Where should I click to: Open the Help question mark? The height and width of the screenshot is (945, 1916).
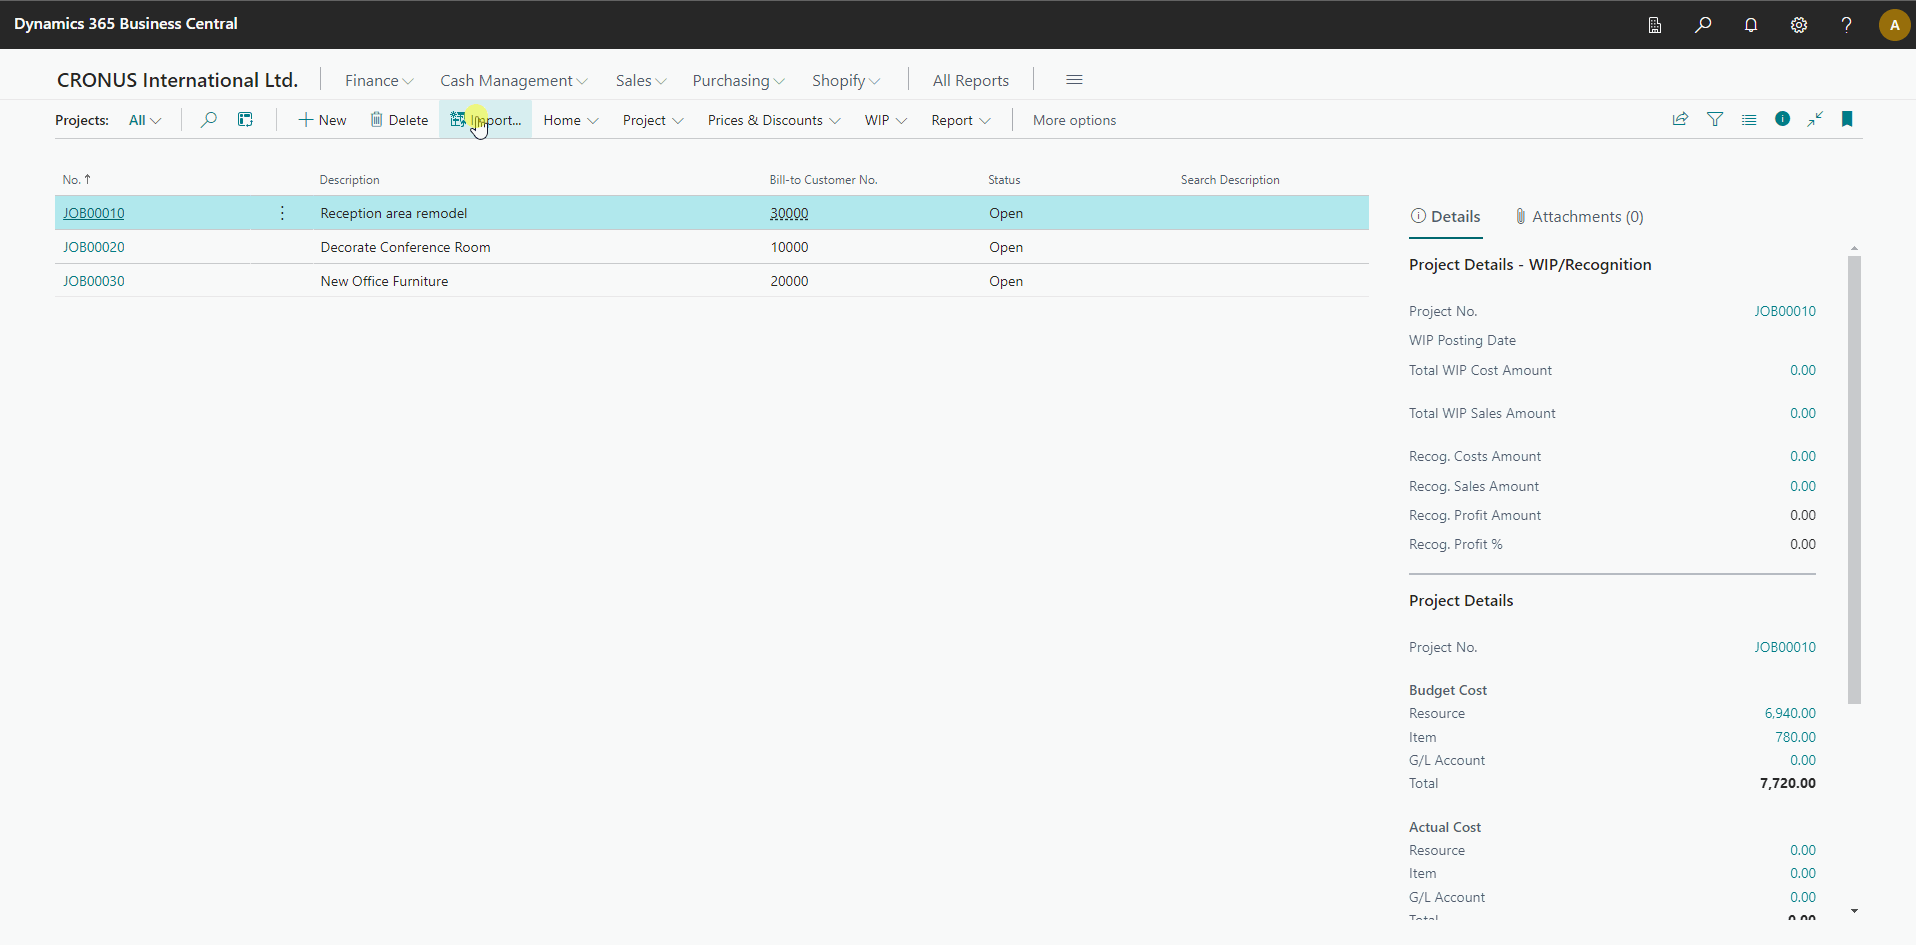(x=1847, y=25)
